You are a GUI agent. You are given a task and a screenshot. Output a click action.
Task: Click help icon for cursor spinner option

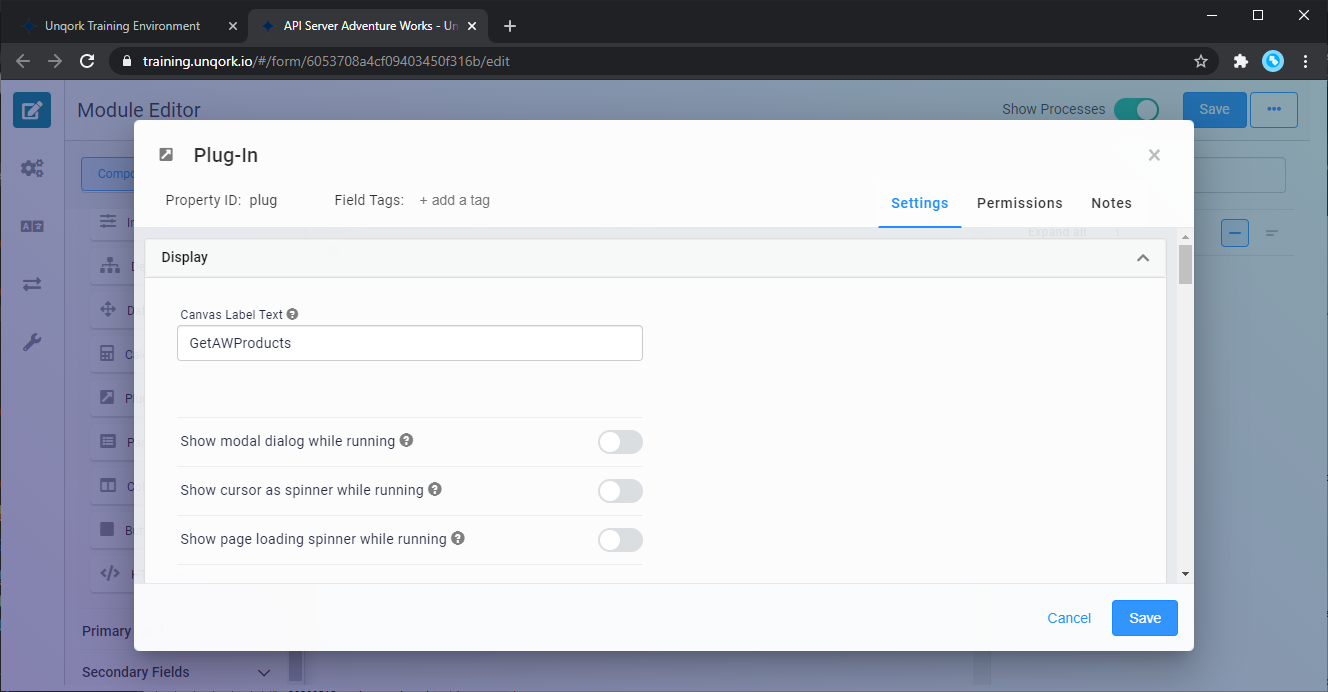(x=435, y=489)
